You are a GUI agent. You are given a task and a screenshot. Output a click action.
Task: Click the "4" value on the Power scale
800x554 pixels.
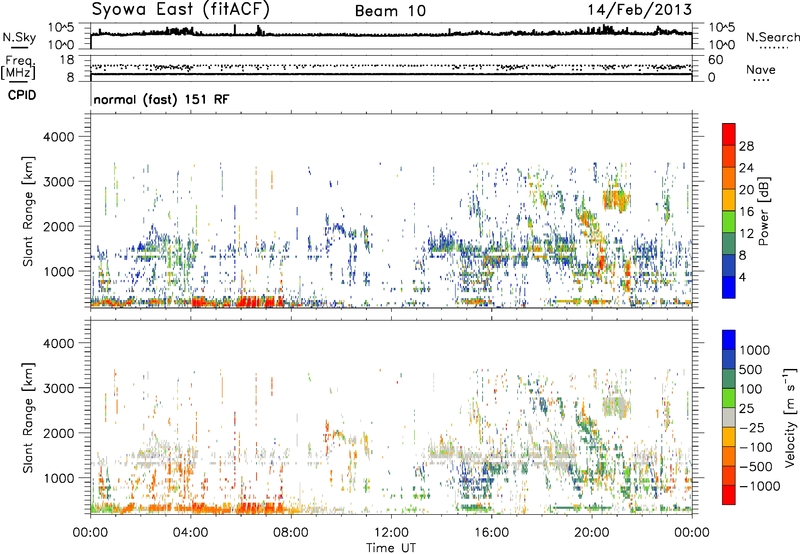point(743,277)
